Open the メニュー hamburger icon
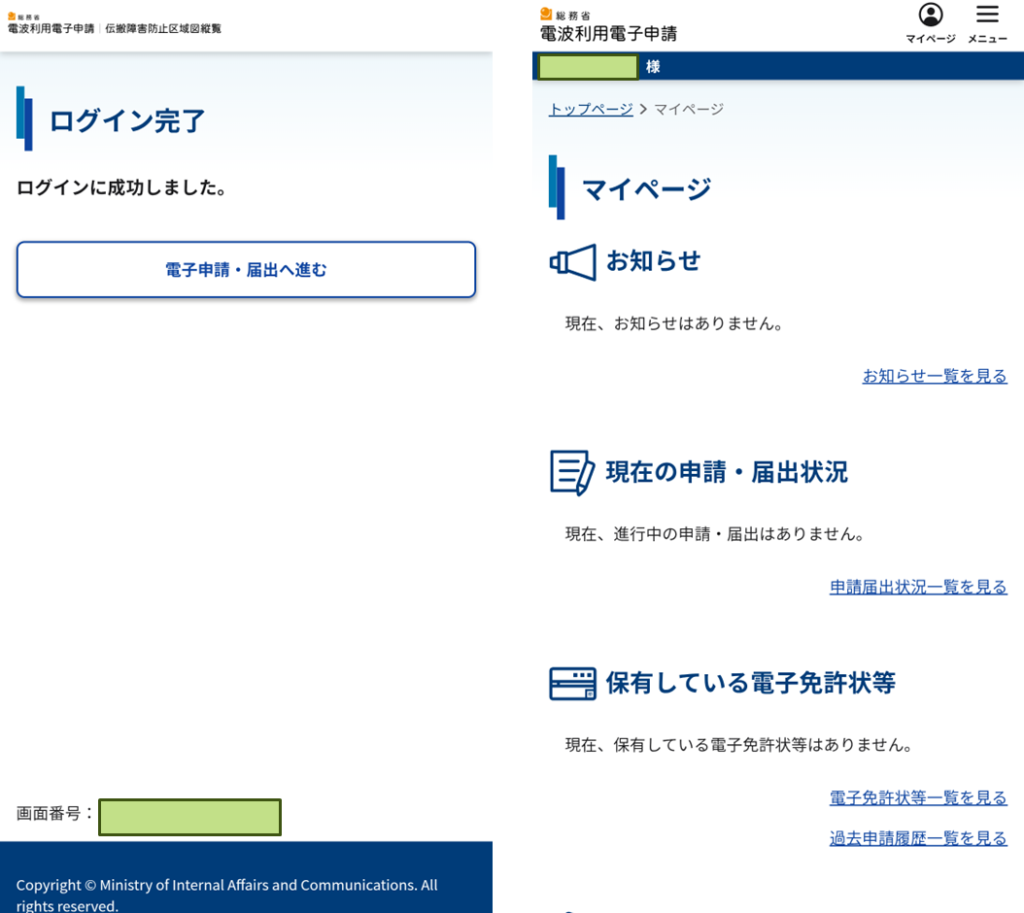Image resolution: width=1024 pixels, height=913 pixels. (987, 16)
